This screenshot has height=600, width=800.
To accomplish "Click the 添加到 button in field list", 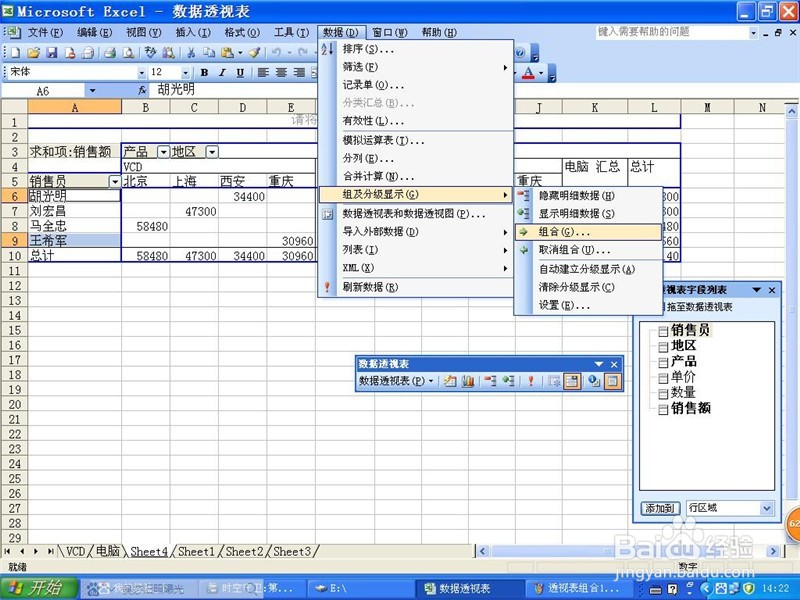I will (659, 508).
